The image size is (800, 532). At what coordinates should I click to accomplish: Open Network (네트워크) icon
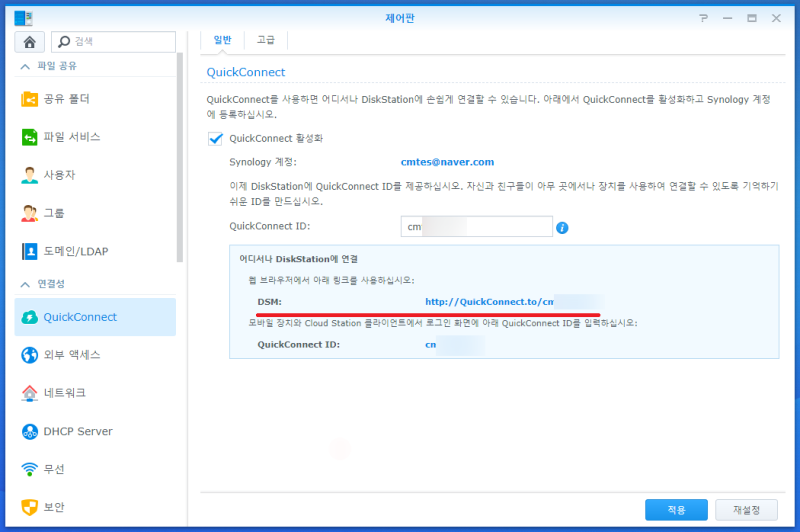tap(30, 393)
